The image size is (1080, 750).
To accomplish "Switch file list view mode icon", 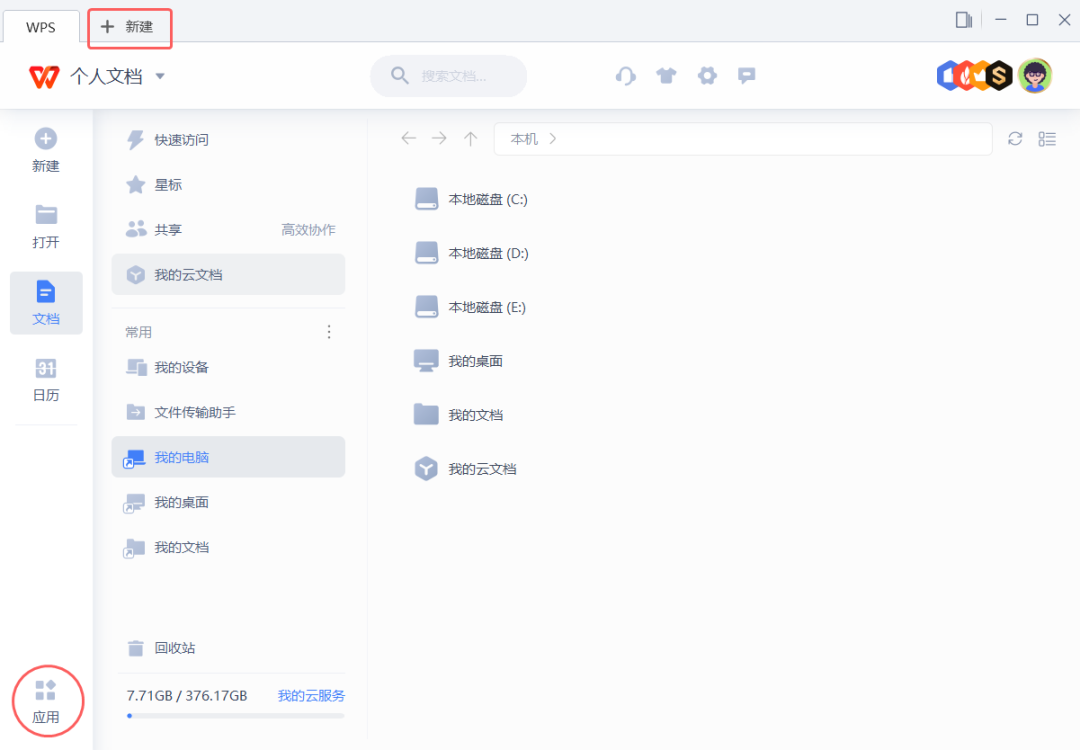I will click(x=1047, y=139).
